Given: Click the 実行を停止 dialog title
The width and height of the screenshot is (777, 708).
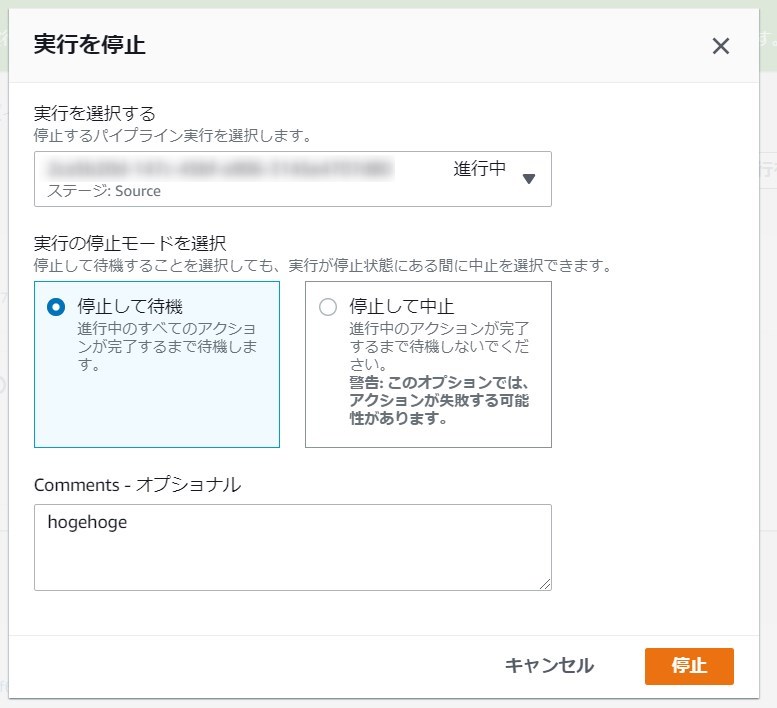Looking at the screenshot, I should point(91,44).
